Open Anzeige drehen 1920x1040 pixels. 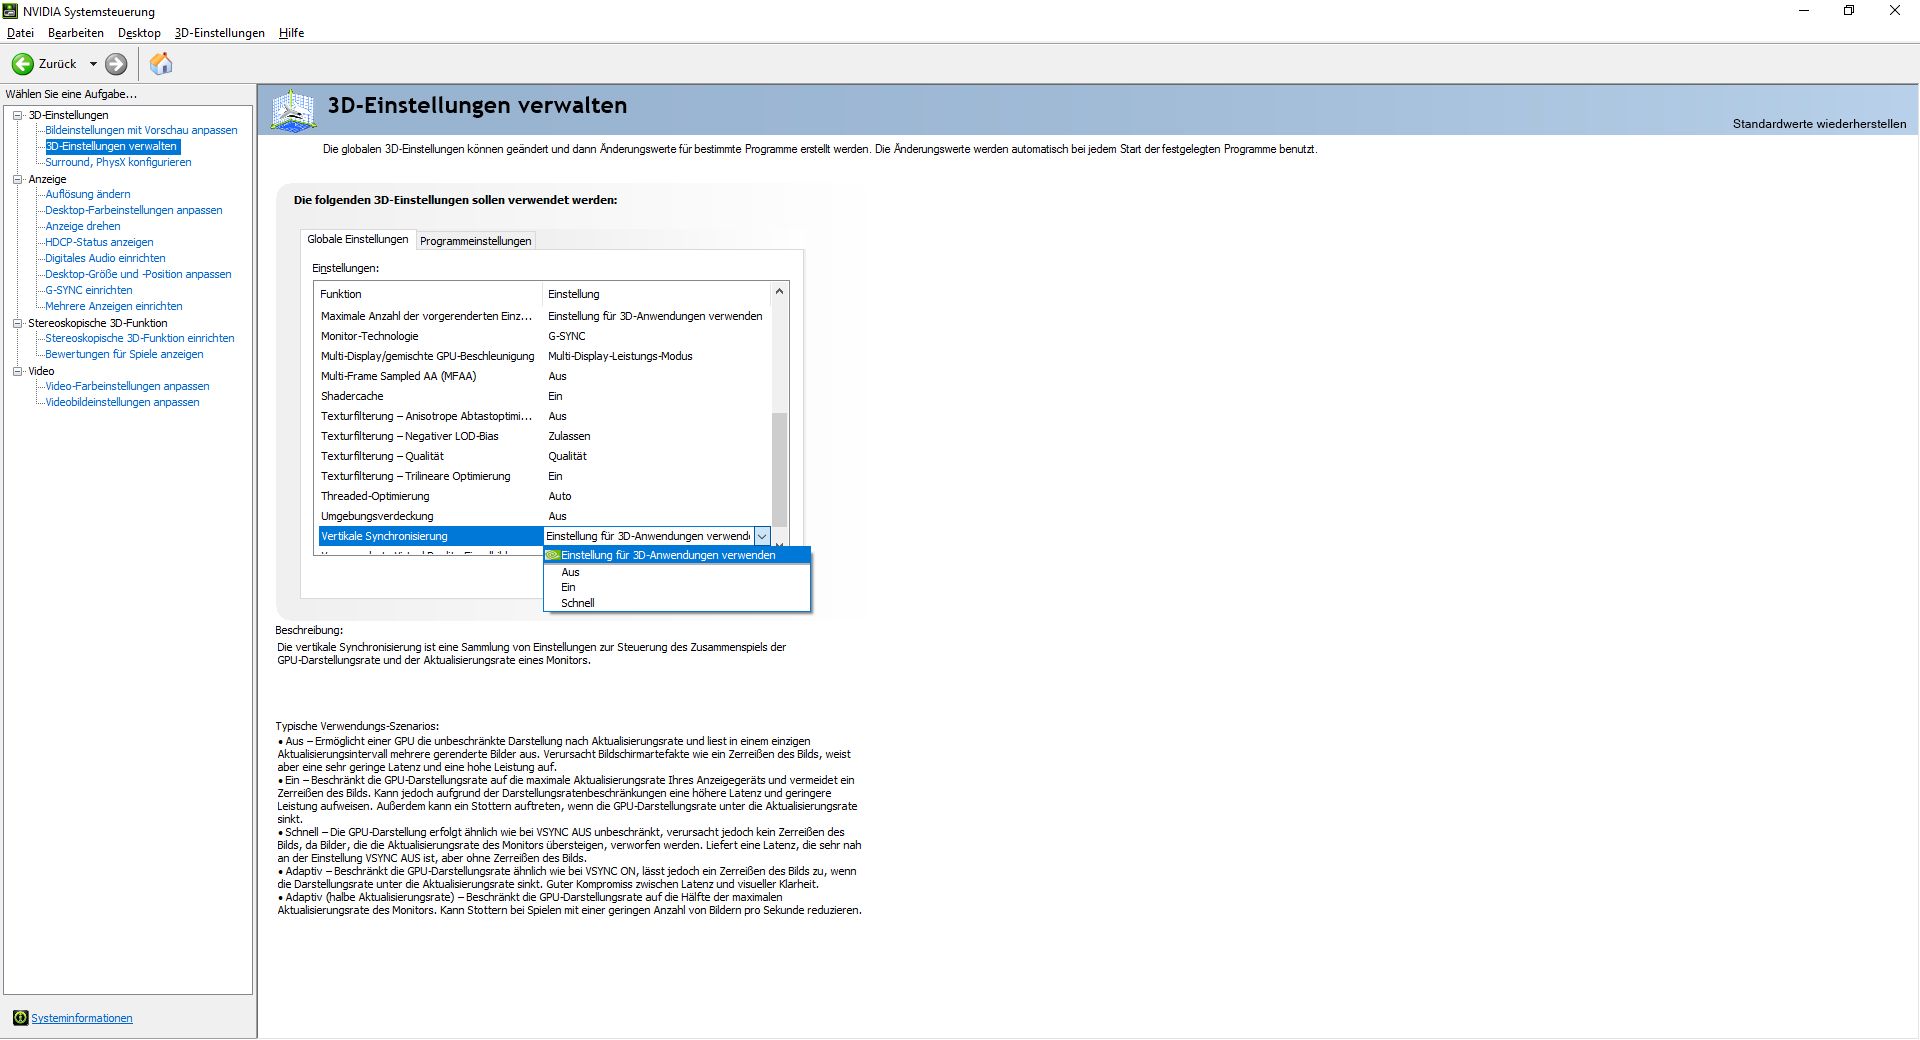coord(82,226)
